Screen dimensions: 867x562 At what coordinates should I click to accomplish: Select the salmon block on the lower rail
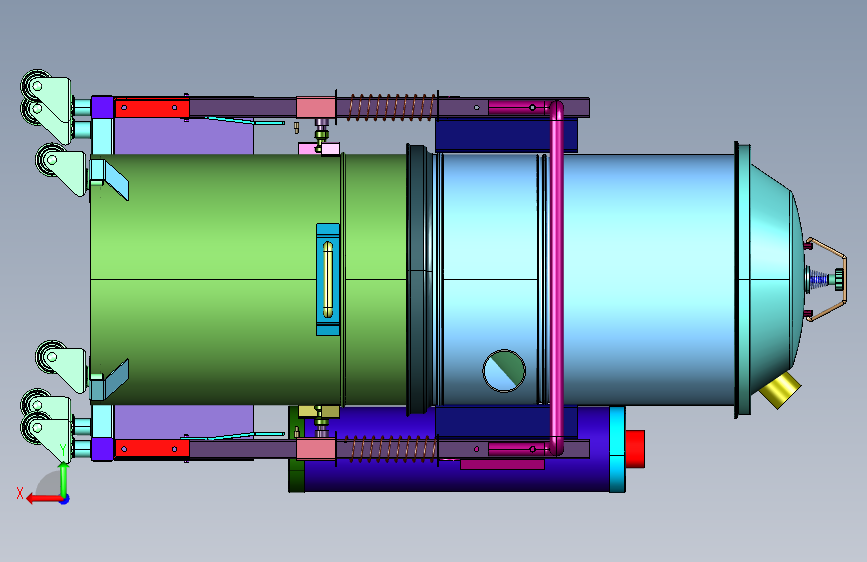(x=316, y=449)
